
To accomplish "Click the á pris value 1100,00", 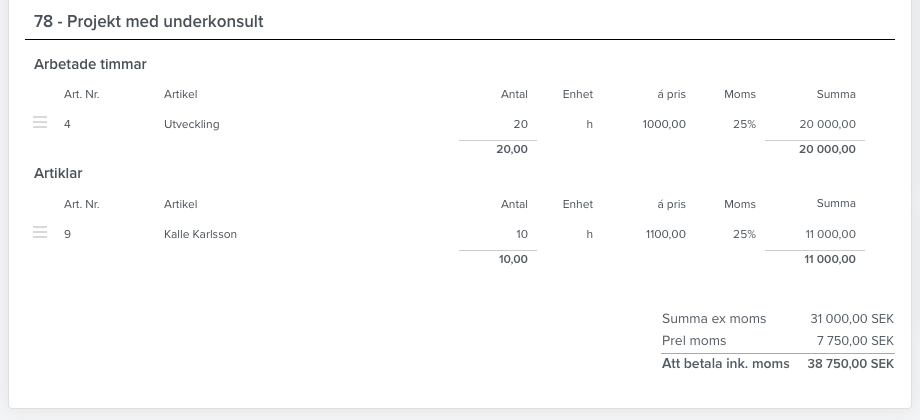I will point(665,234).
